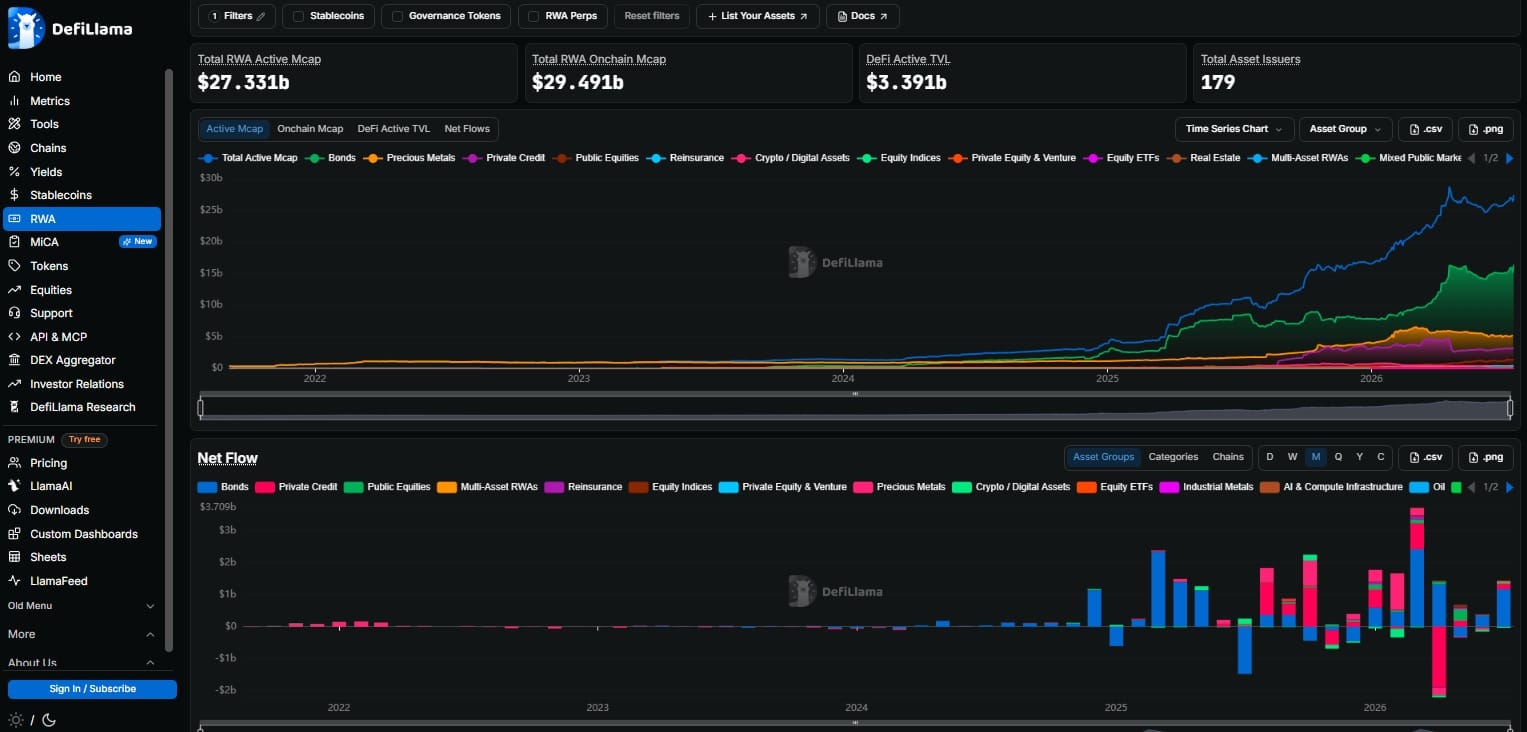This screenshot has width=1527, height=732.
Task: Download Active Mcap chart as .csv
Action: pos(1425,129)
